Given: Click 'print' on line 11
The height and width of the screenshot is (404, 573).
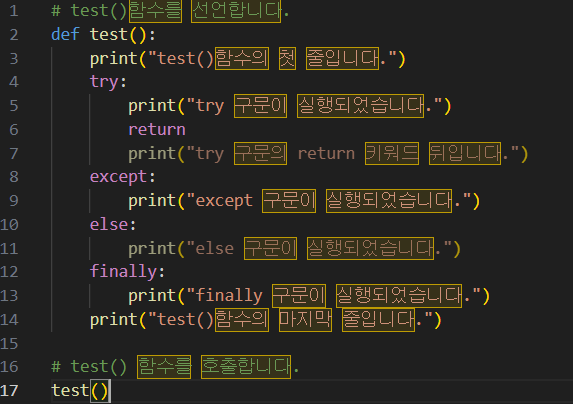Looking at the screenshot, I should tap(152, 248).
